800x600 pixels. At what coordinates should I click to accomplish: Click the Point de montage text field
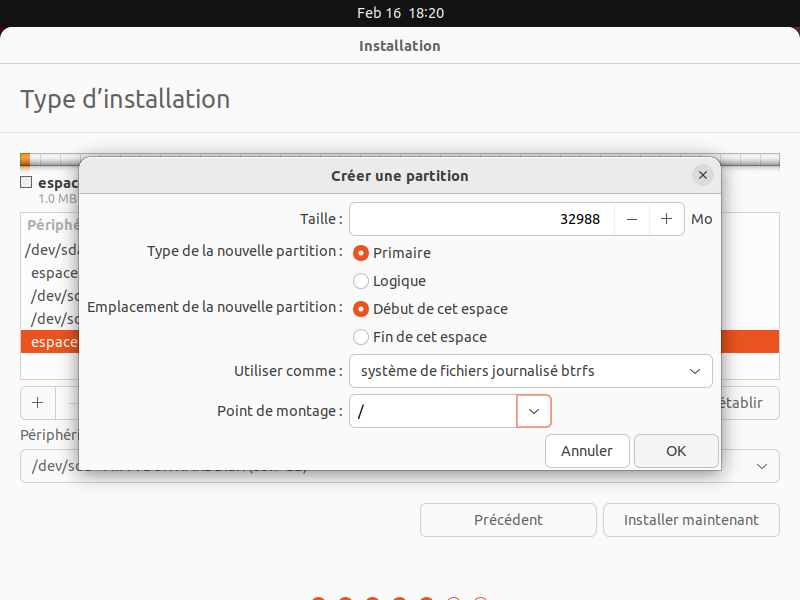pyautogui.click(x=432, y=411)
